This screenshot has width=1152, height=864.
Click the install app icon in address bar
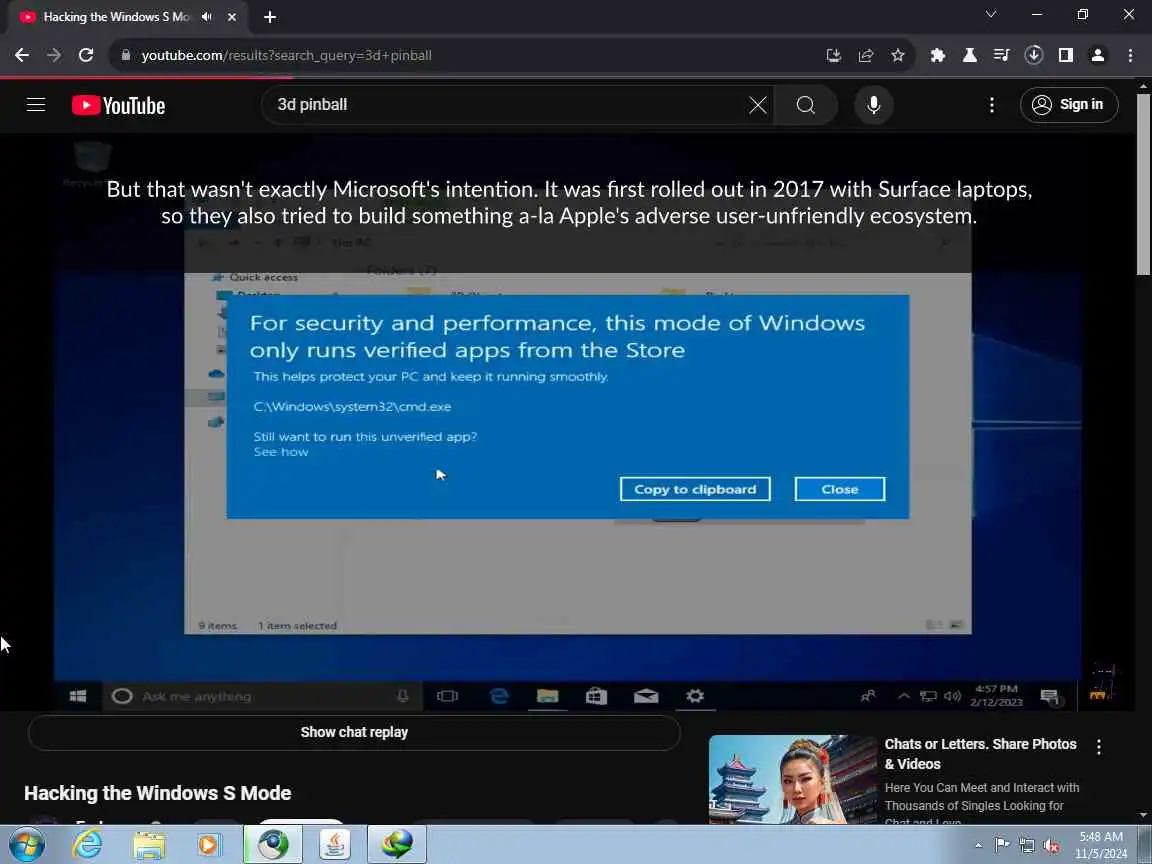(x=833, y=55)
